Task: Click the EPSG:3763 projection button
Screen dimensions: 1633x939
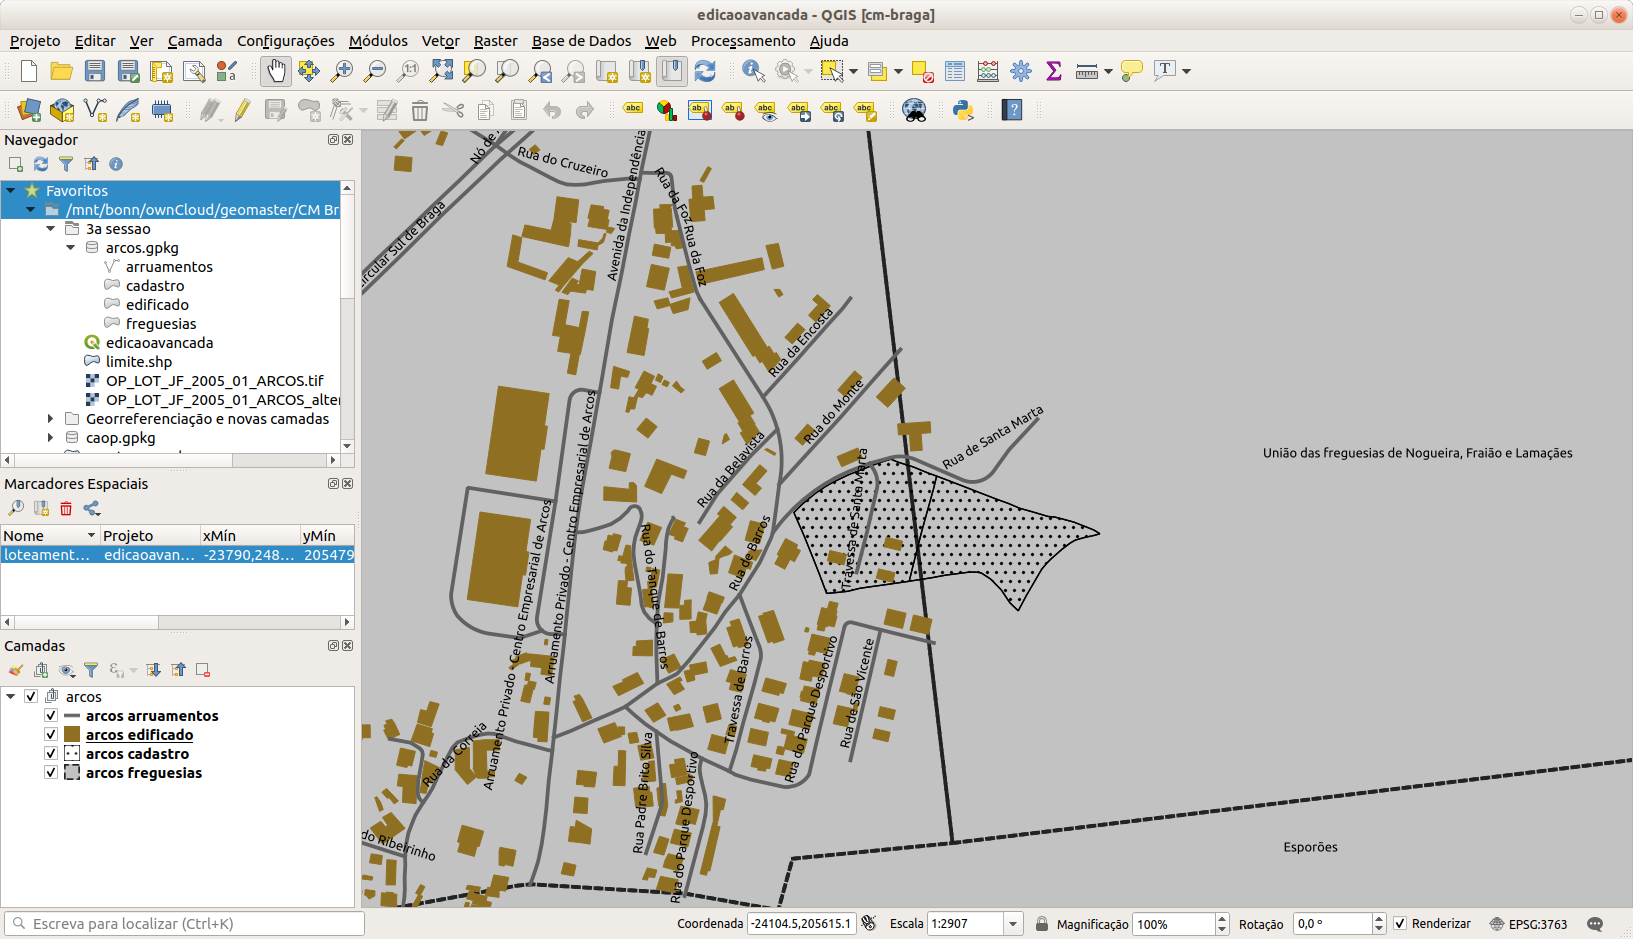Action: point(1528,924)
